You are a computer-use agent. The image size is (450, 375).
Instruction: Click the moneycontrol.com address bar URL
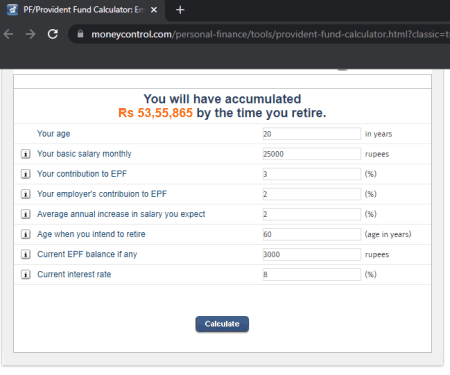tap(270, 34)
